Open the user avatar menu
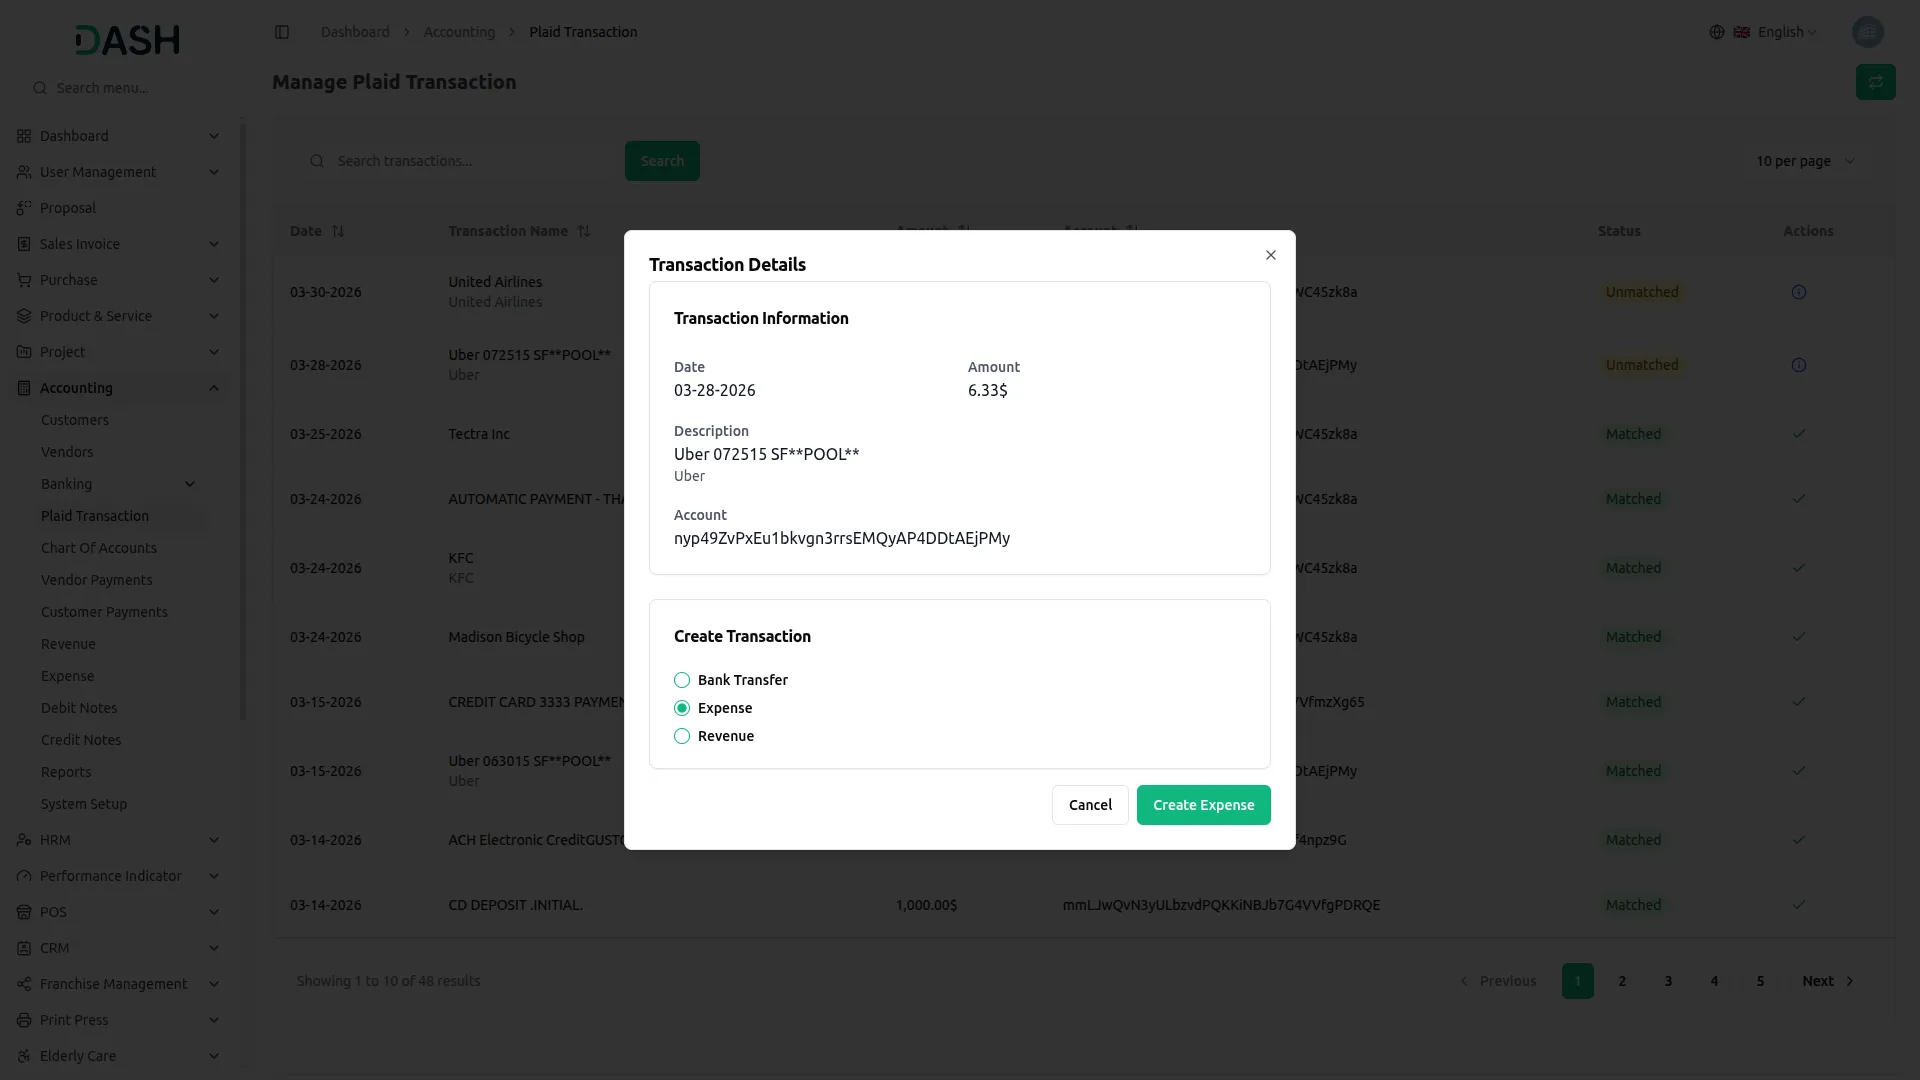 tap(1867, 32)
